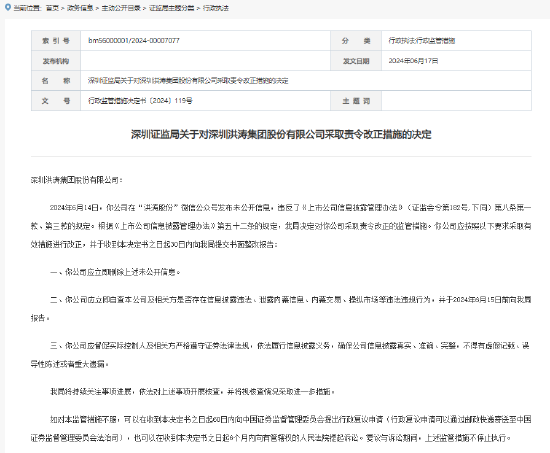Click the 分类 label cell
Image resolution: width=550 pixels, height=453 pixels.
click(x=356, y=41)
